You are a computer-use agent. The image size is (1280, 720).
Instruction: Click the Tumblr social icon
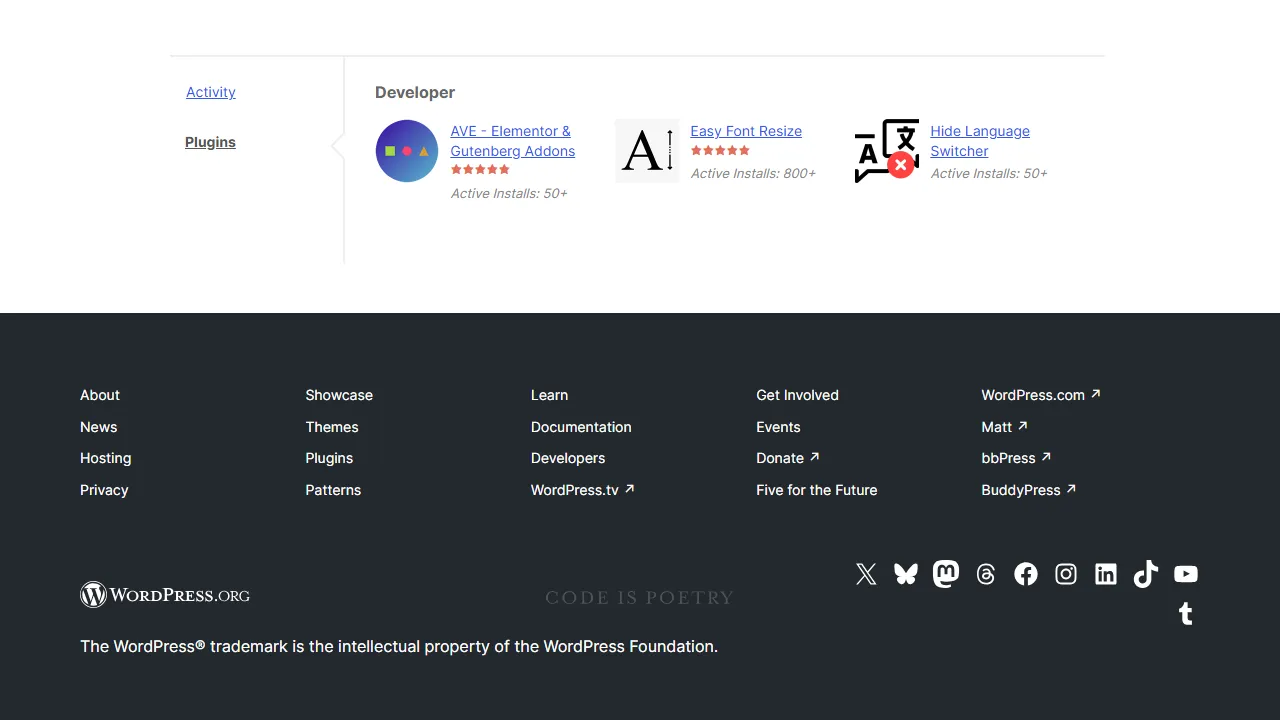(1185, 614)
